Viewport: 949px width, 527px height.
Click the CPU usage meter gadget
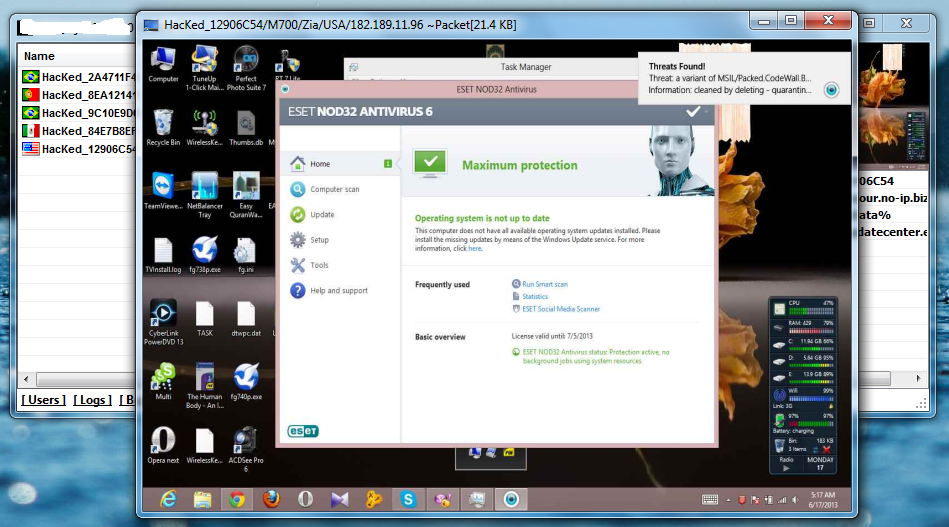pos(804,307)
